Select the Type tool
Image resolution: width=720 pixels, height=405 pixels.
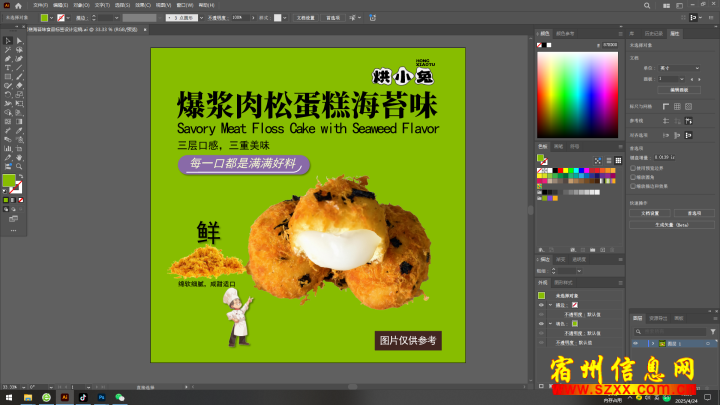pos(7,67)
